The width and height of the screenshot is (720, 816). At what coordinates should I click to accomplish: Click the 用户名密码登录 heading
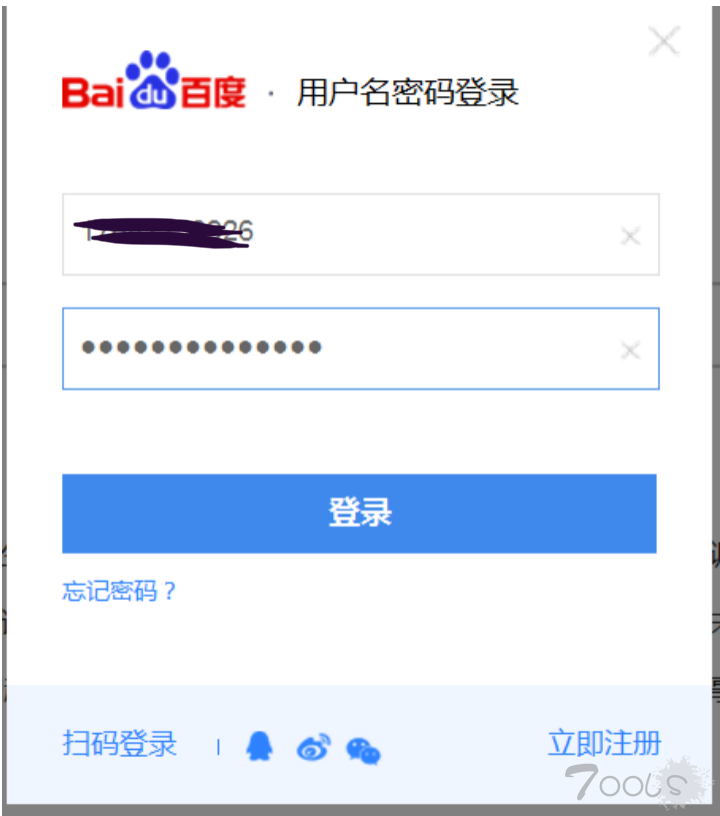(408, 93)
